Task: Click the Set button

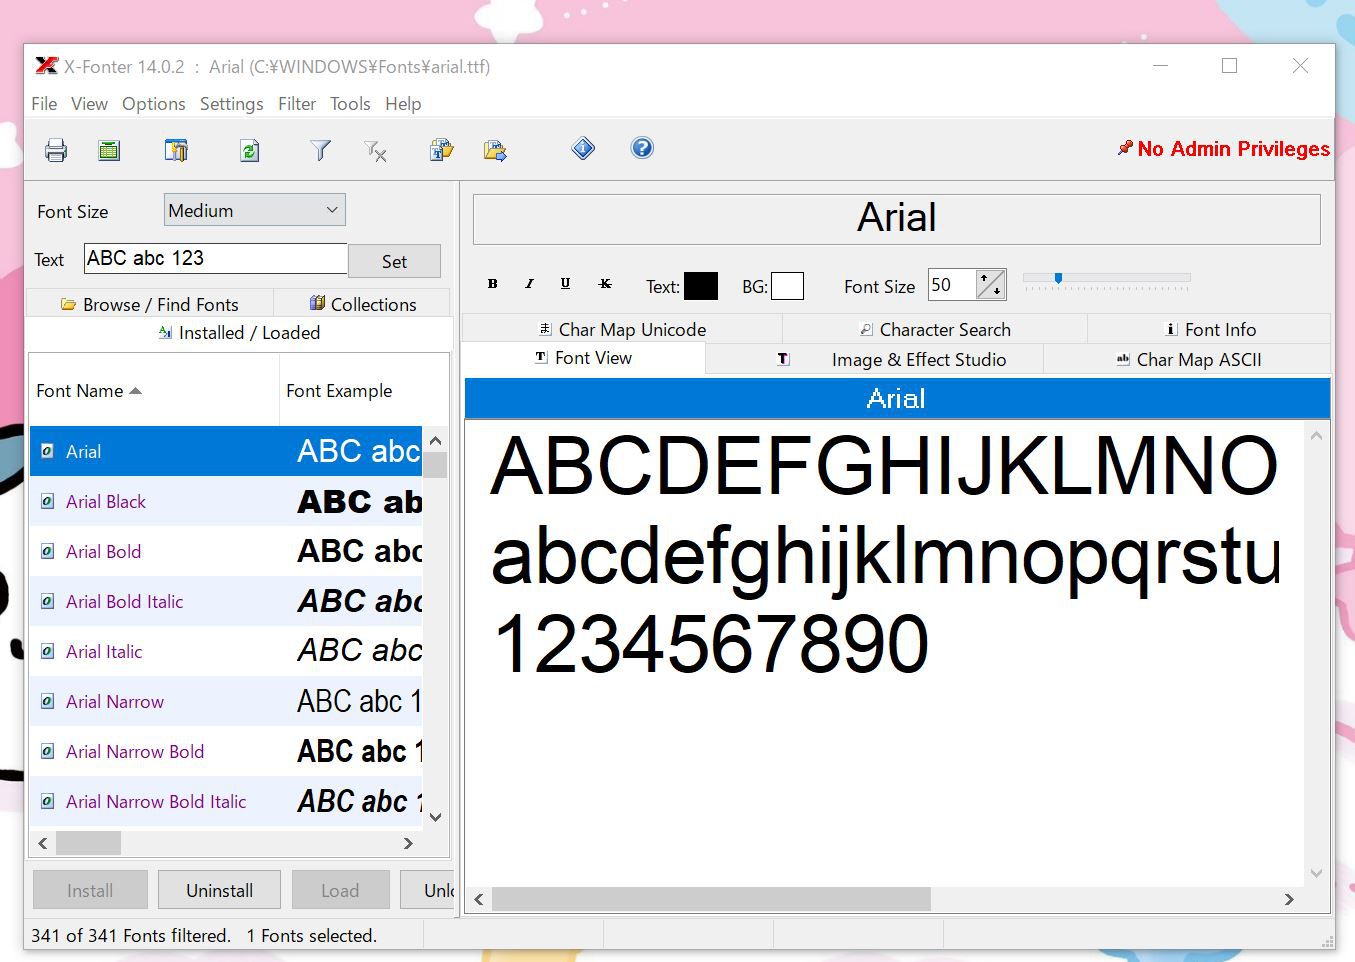Action: click(x=394, y=261)
